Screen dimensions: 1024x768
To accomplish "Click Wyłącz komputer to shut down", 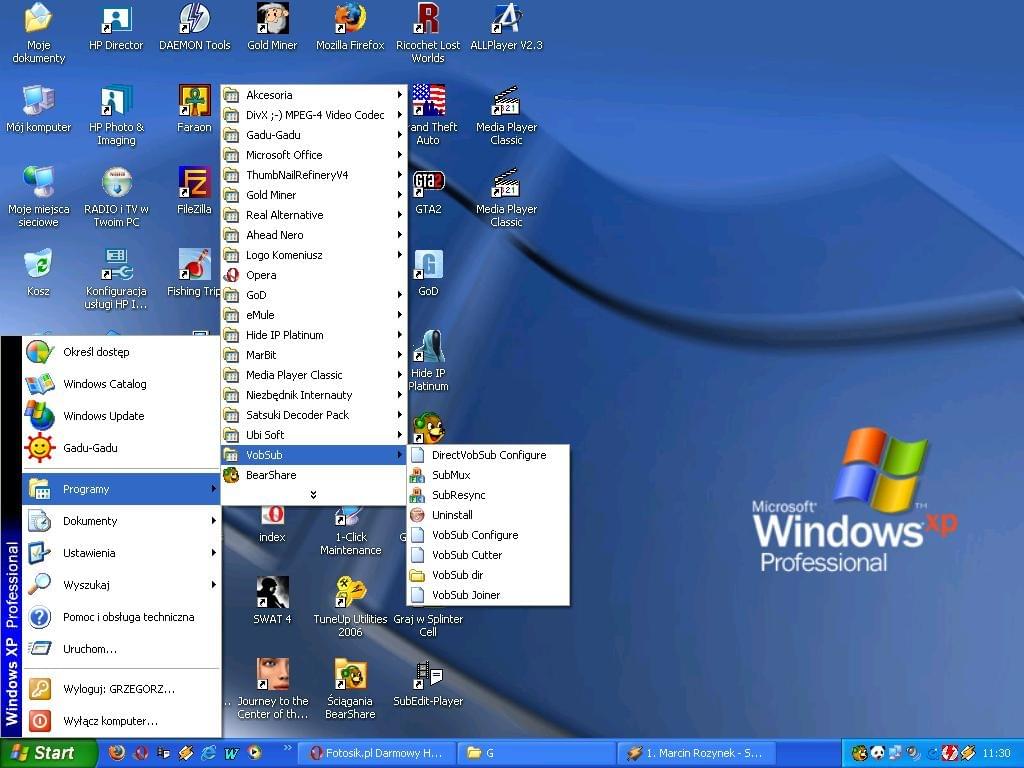I will coord(110,721).
